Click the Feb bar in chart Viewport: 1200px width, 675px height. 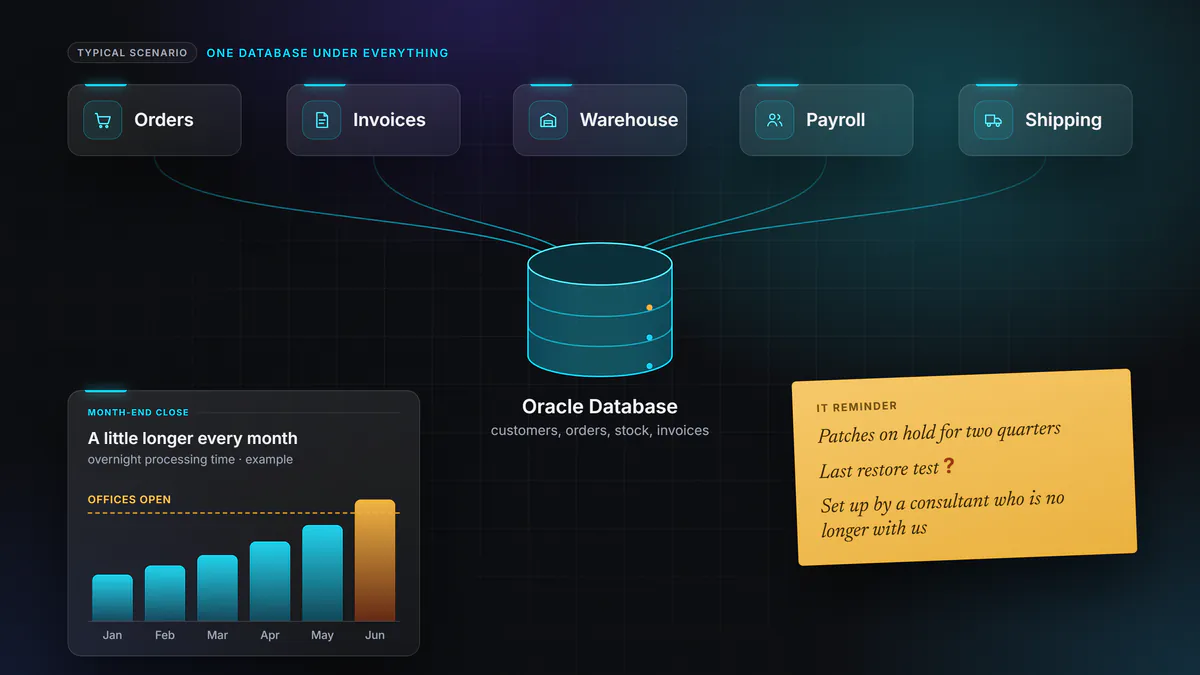(x=165, y=593)
